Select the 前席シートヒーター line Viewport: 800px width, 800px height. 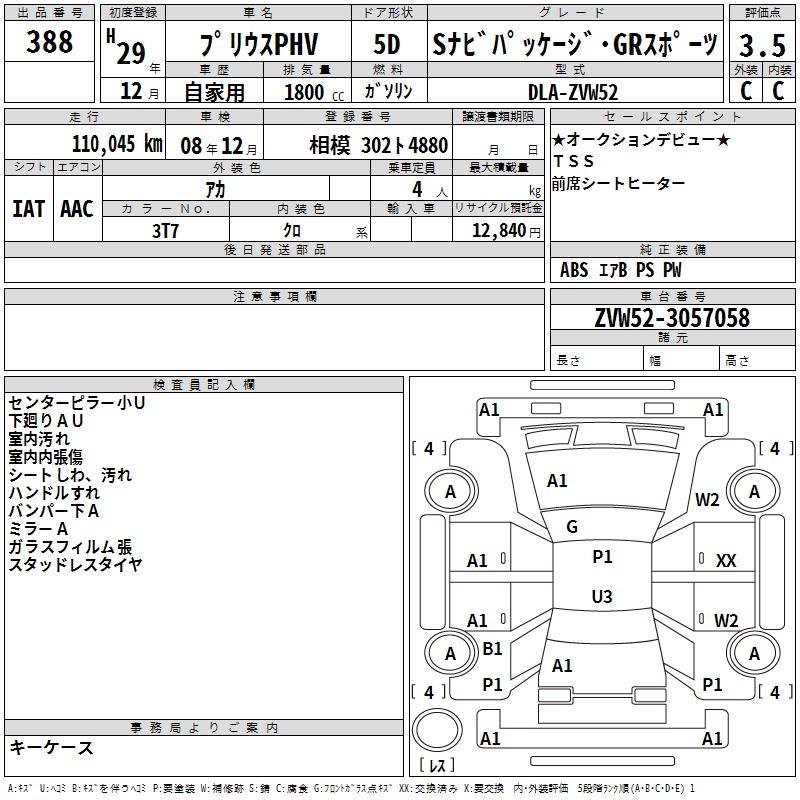618,183
